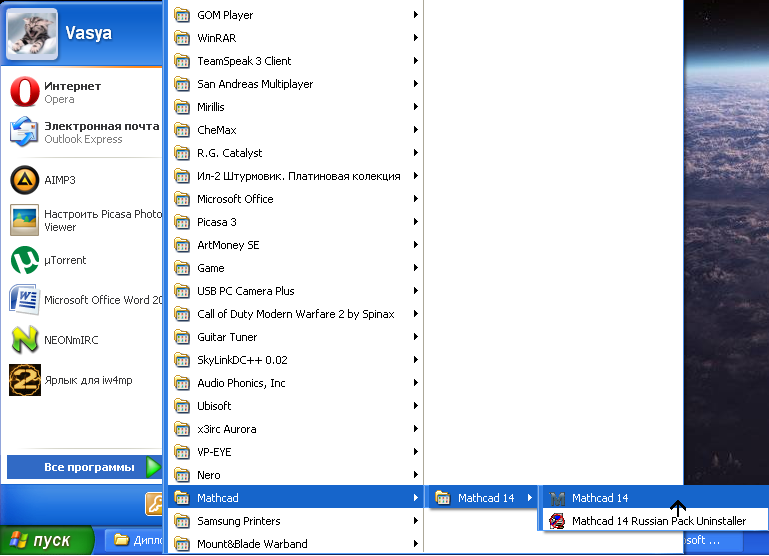Click the WinRAR folder icon

[182, 38]
